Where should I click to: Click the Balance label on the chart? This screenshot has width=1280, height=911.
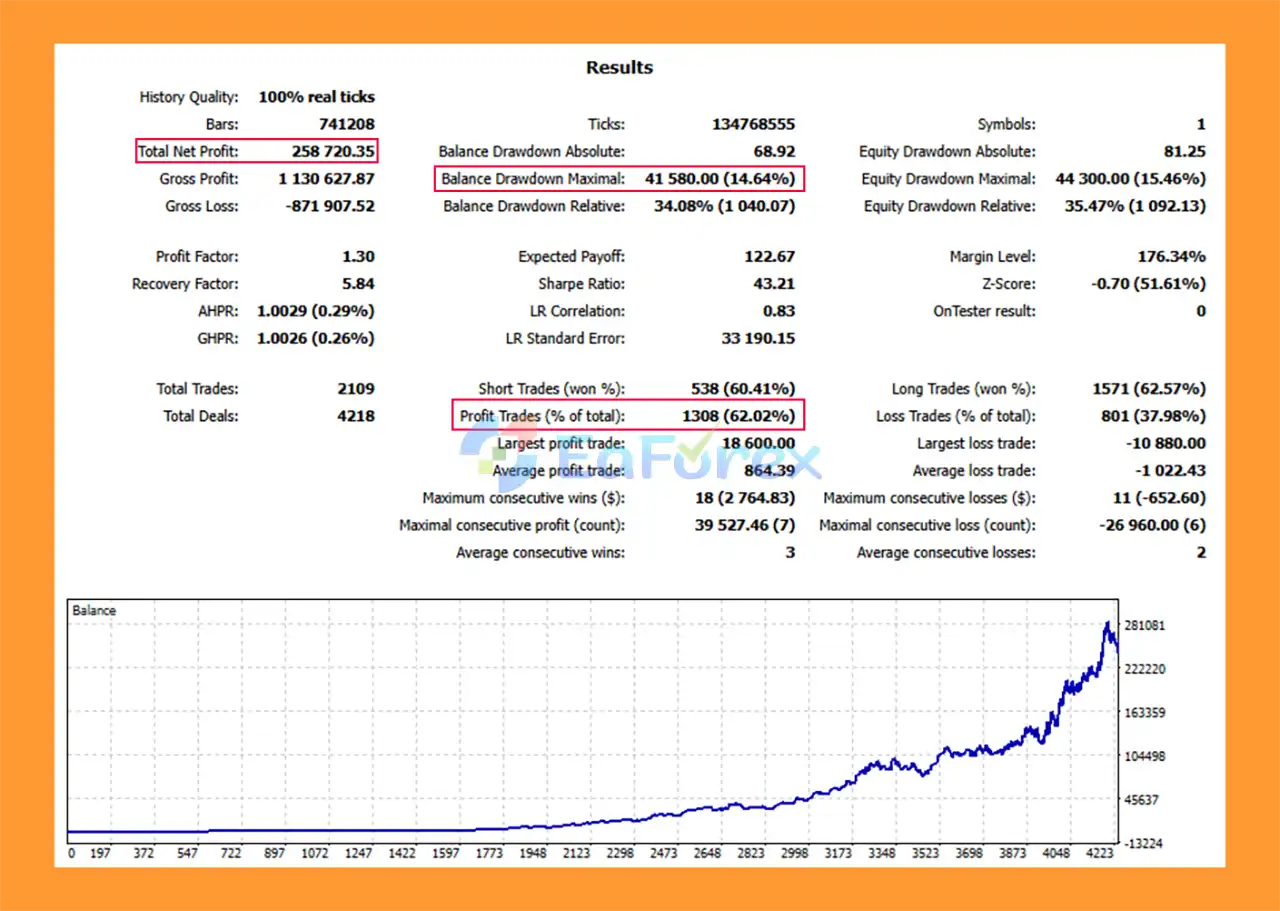[x=94, y=610]
